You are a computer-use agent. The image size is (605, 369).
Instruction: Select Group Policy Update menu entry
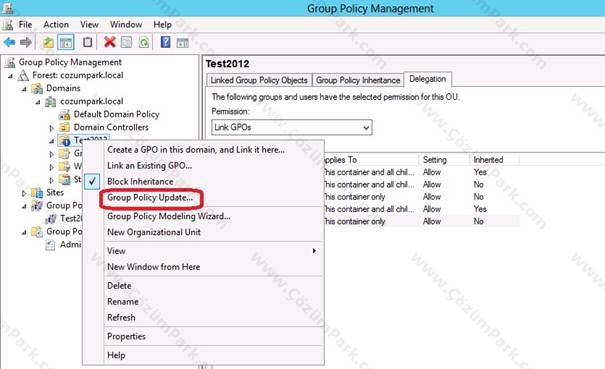click(x=150, y=198)
